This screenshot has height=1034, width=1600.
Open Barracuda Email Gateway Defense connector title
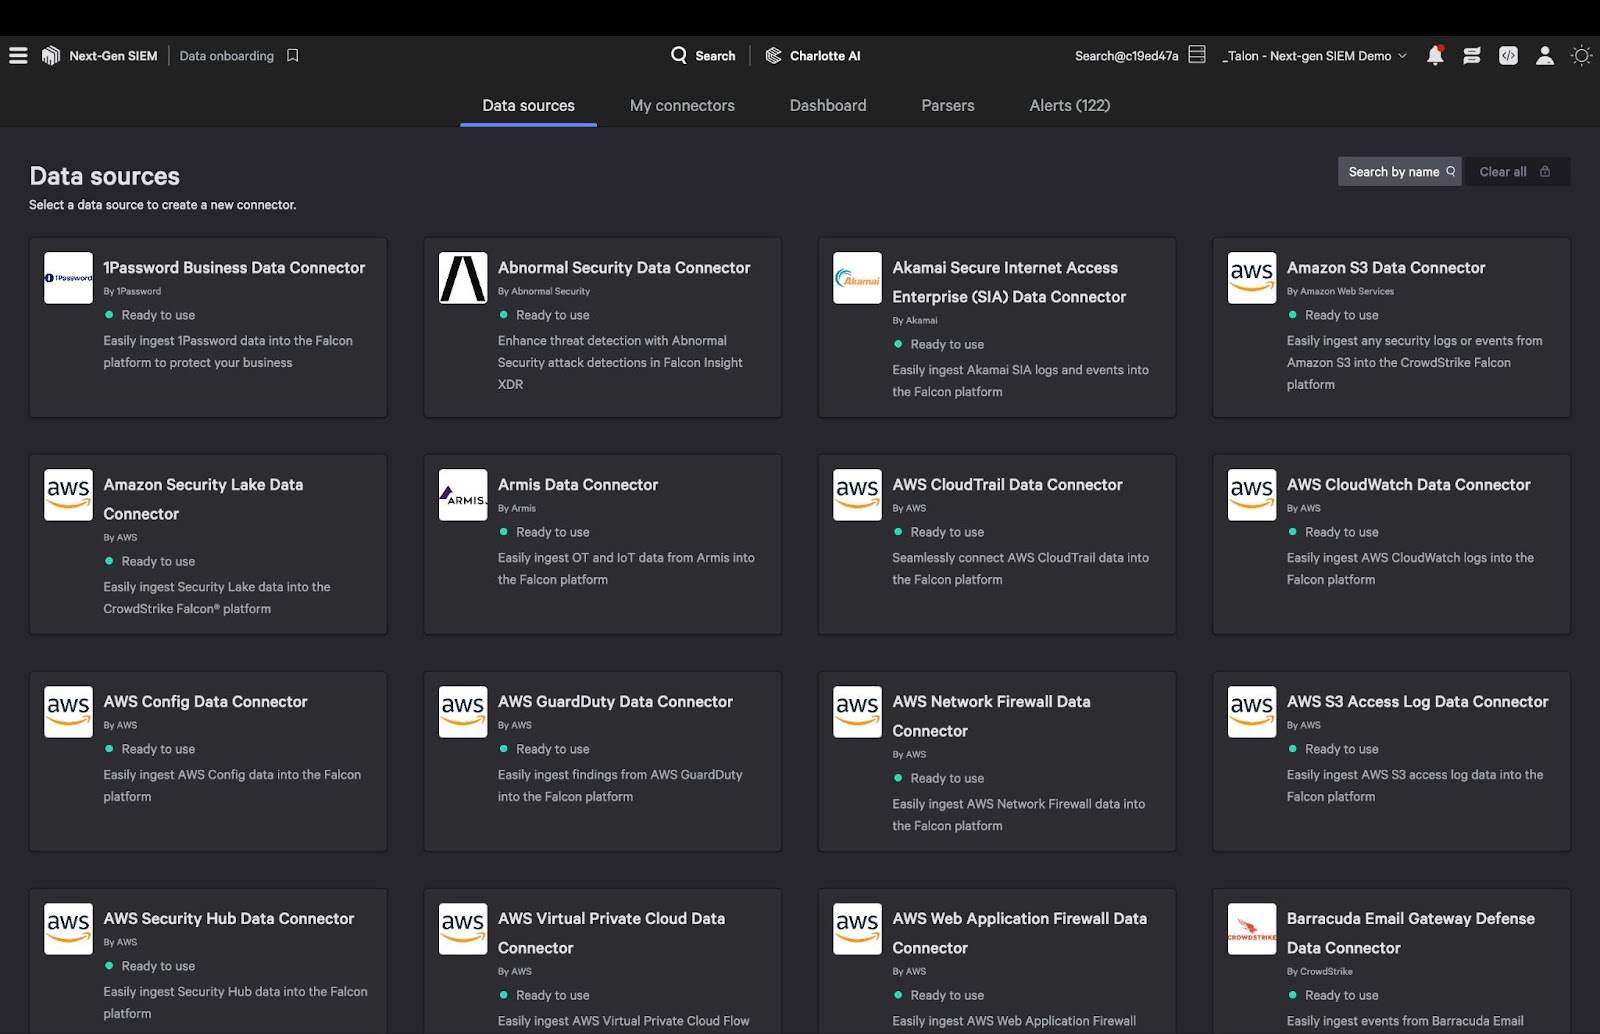pyautogui.click(x=1410, y=933)
